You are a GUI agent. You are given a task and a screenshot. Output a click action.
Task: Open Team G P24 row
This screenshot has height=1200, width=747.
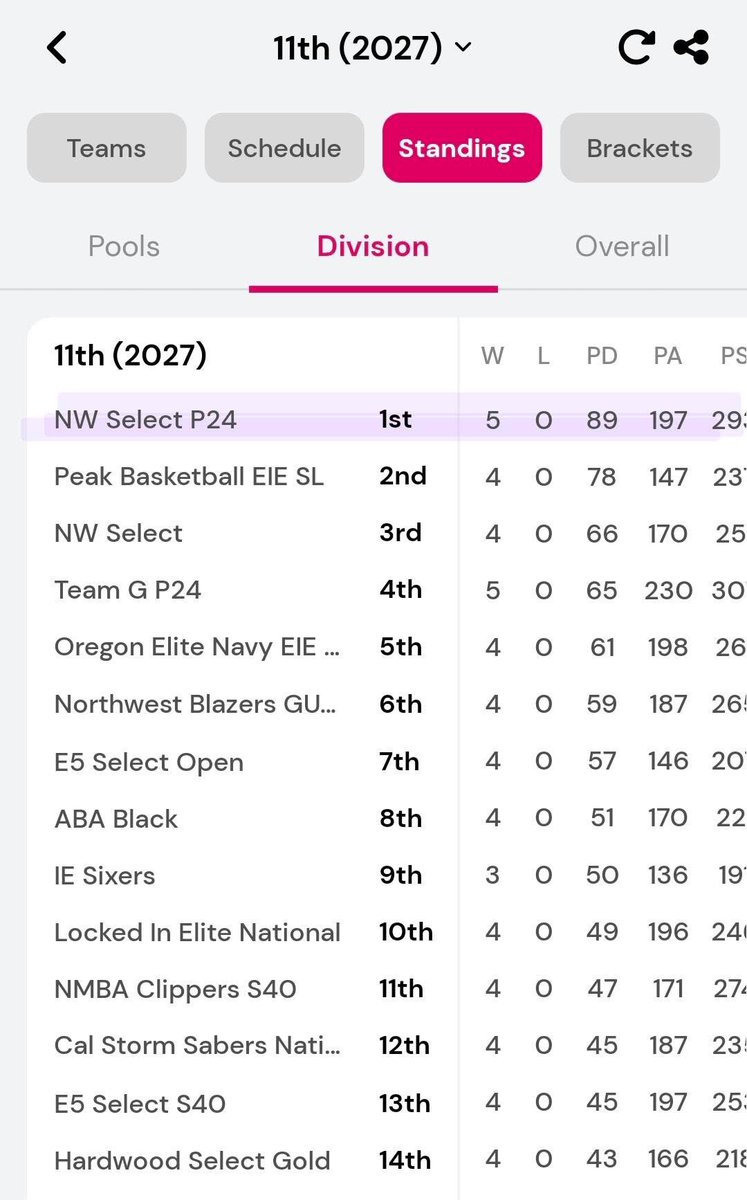387,590
